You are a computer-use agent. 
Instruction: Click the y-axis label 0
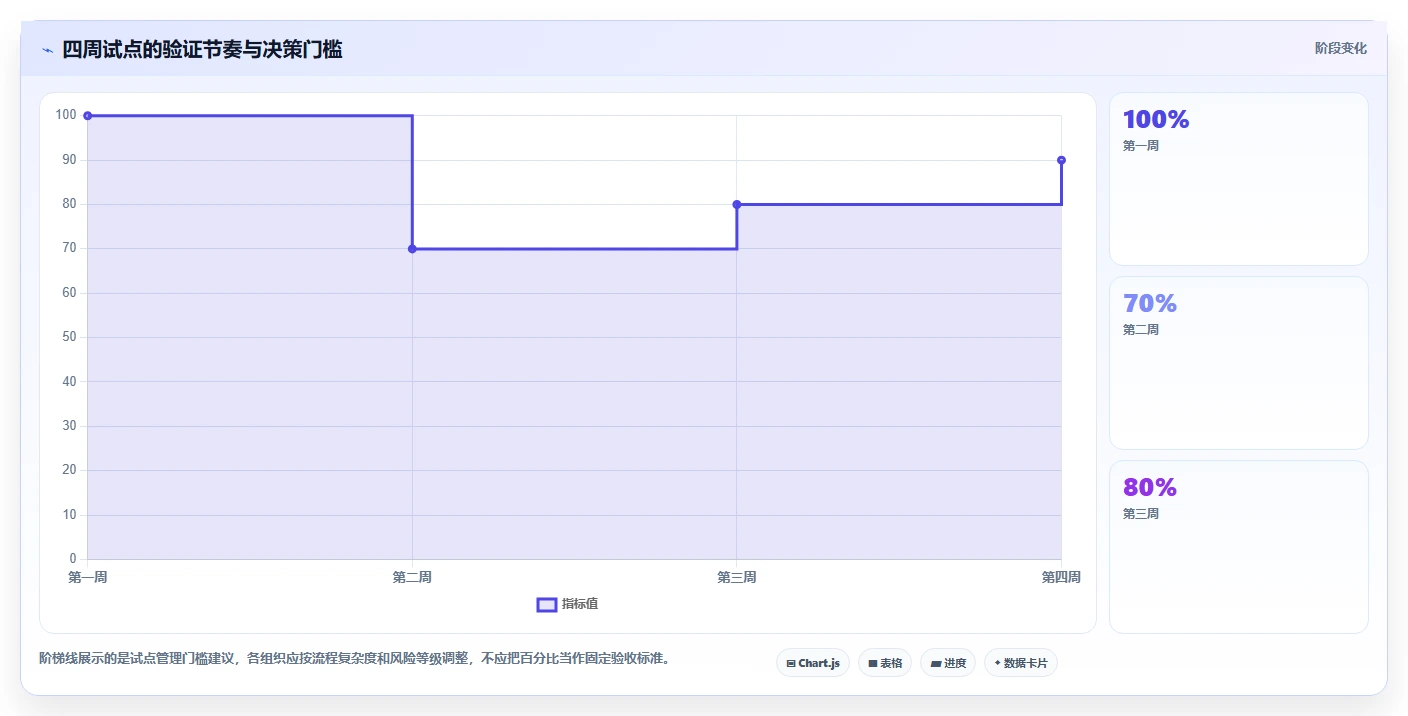pyautogui.click(x=73, y=559)
